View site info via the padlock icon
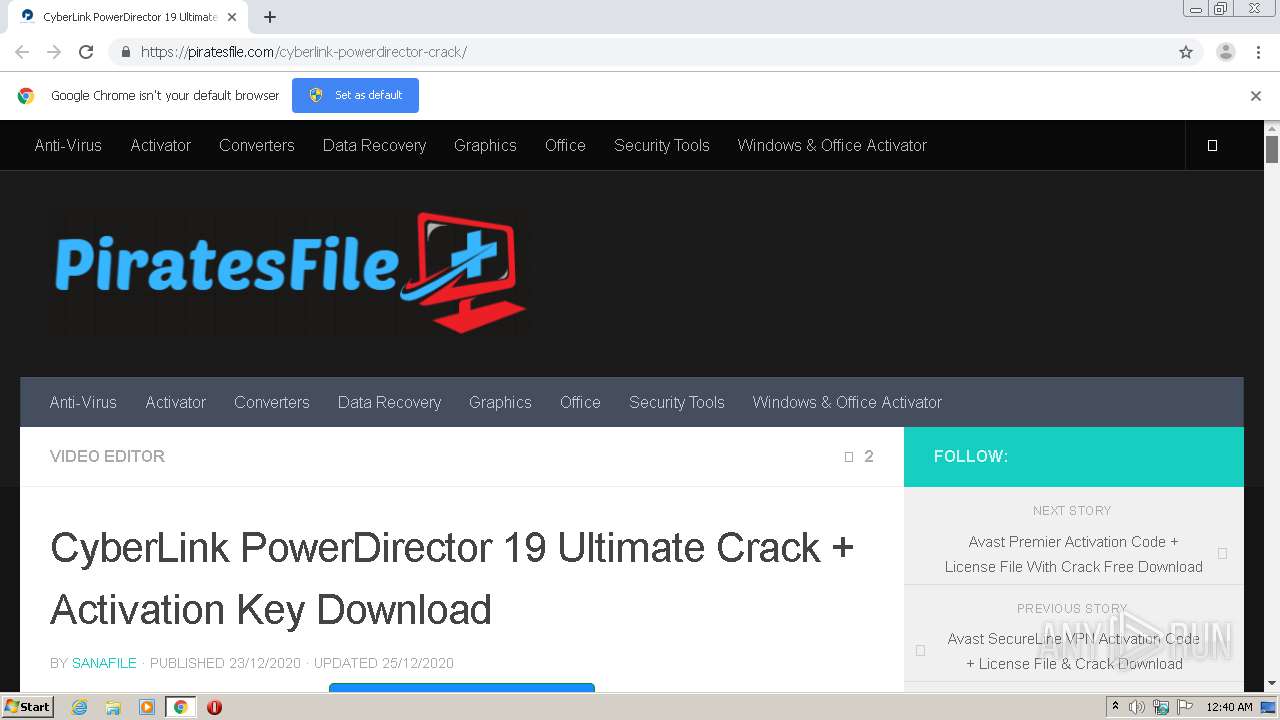This screenshot has width=1280, height=720. pos(125,52)
